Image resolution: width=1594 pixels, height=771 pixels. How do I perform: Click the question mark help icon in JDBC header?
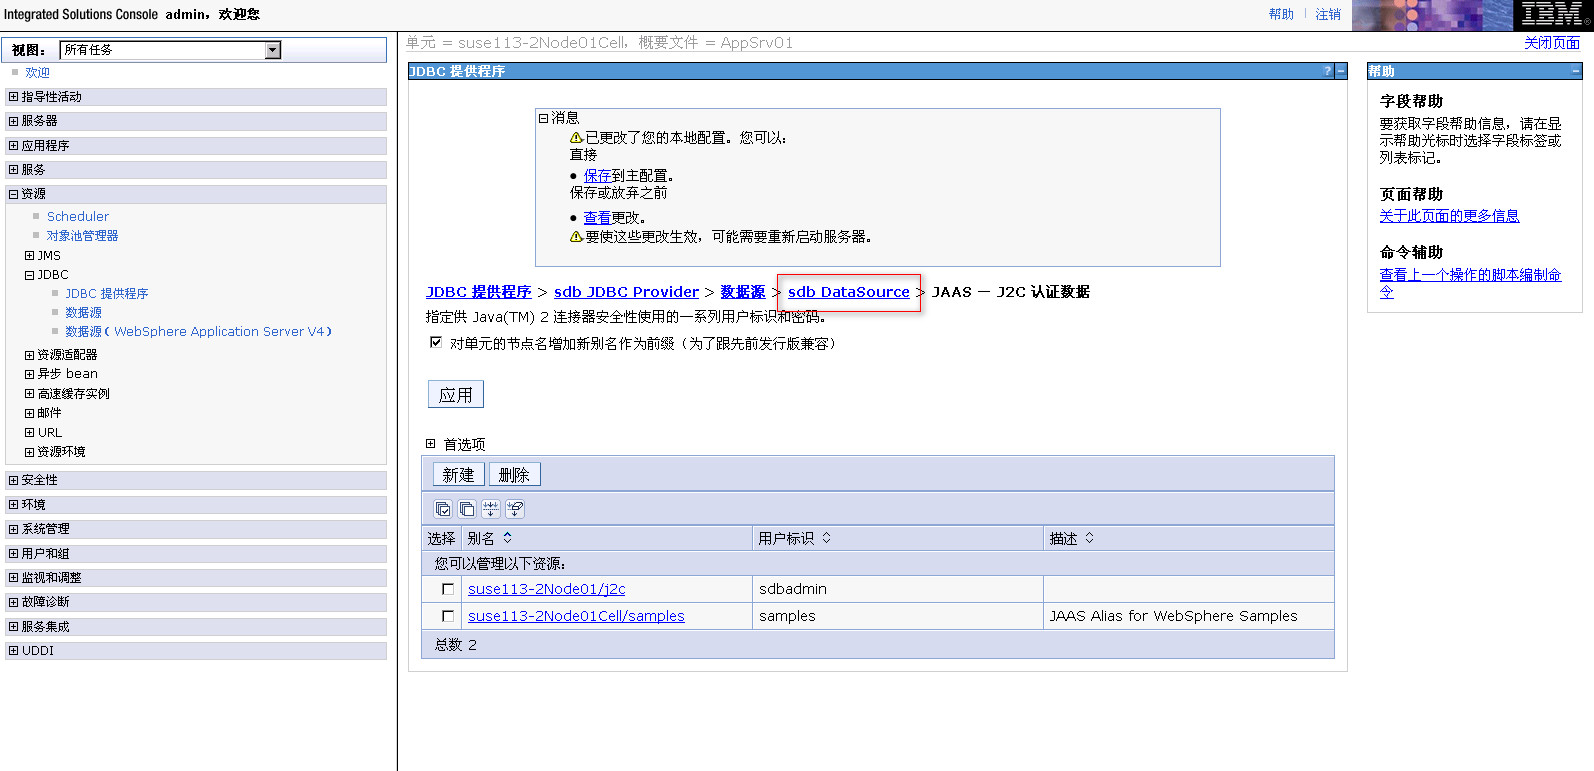1328,71
